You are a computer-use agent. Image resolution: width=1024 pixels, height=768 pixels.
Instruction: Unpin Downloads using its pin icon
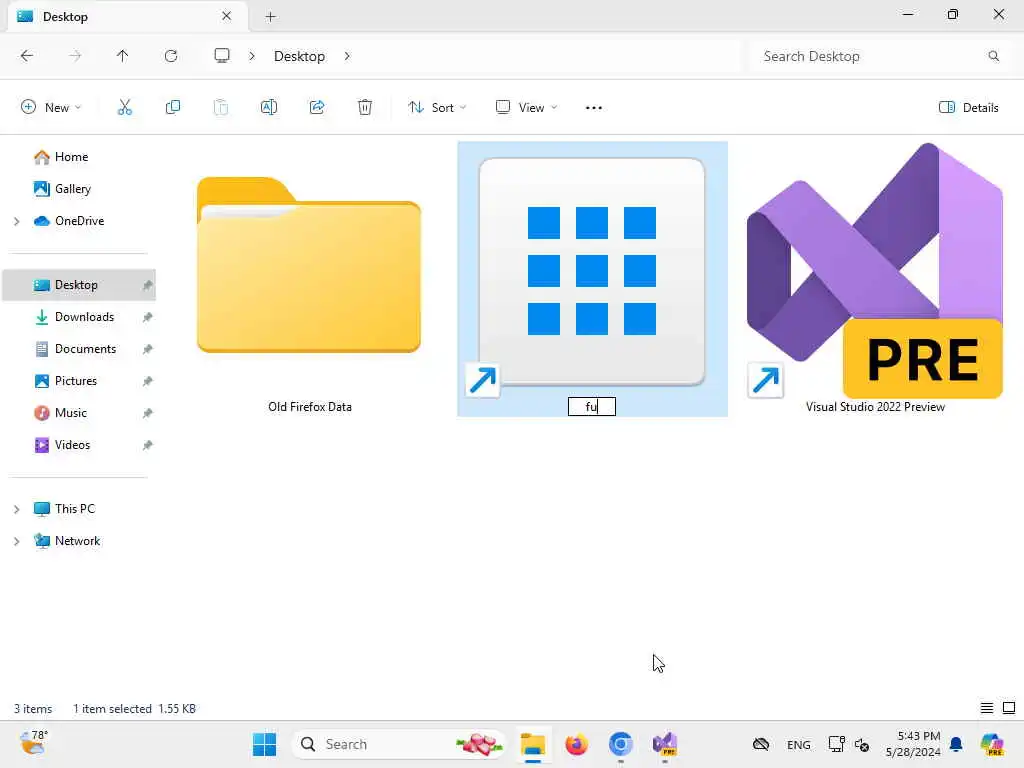click(148, 317)
